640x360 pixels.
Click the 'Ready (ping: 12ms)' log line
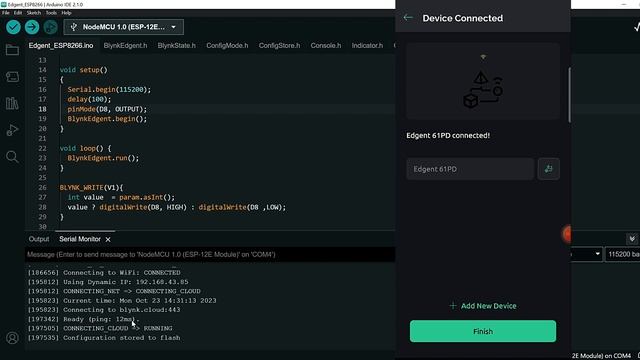(x=84, y=319)
